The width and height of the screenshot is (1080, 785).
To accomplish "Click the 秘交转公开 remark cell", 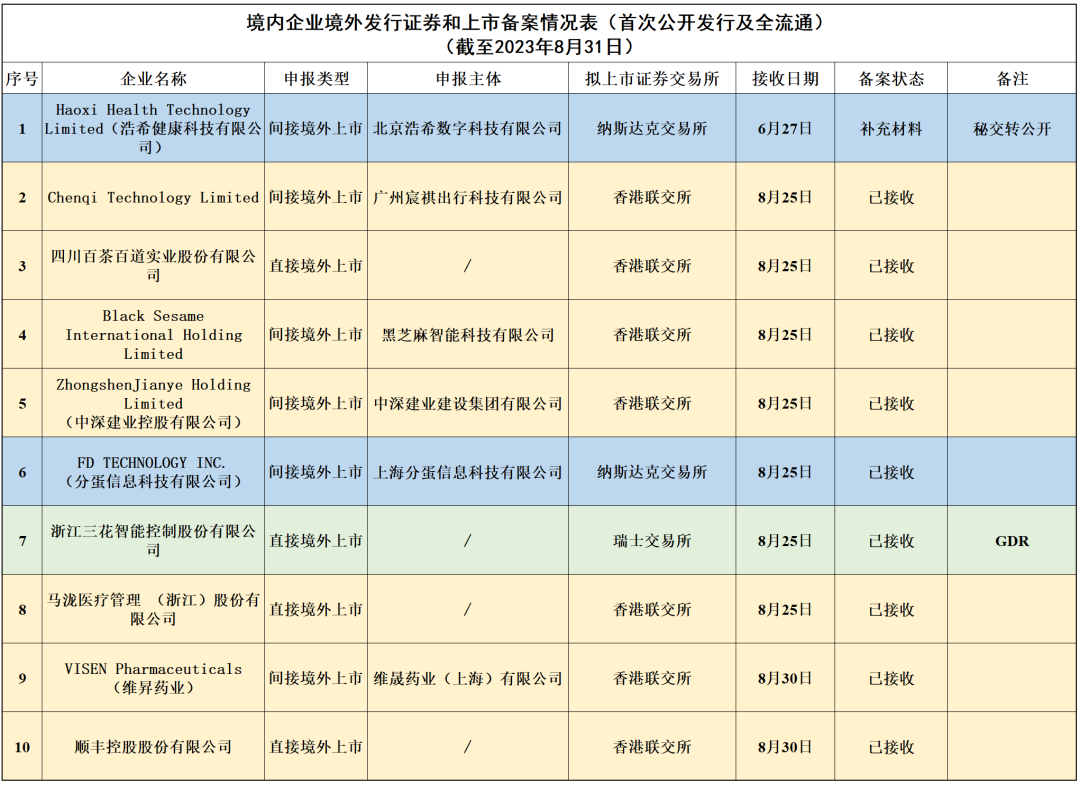I will pyautogui.click(x=1012, y=129).
